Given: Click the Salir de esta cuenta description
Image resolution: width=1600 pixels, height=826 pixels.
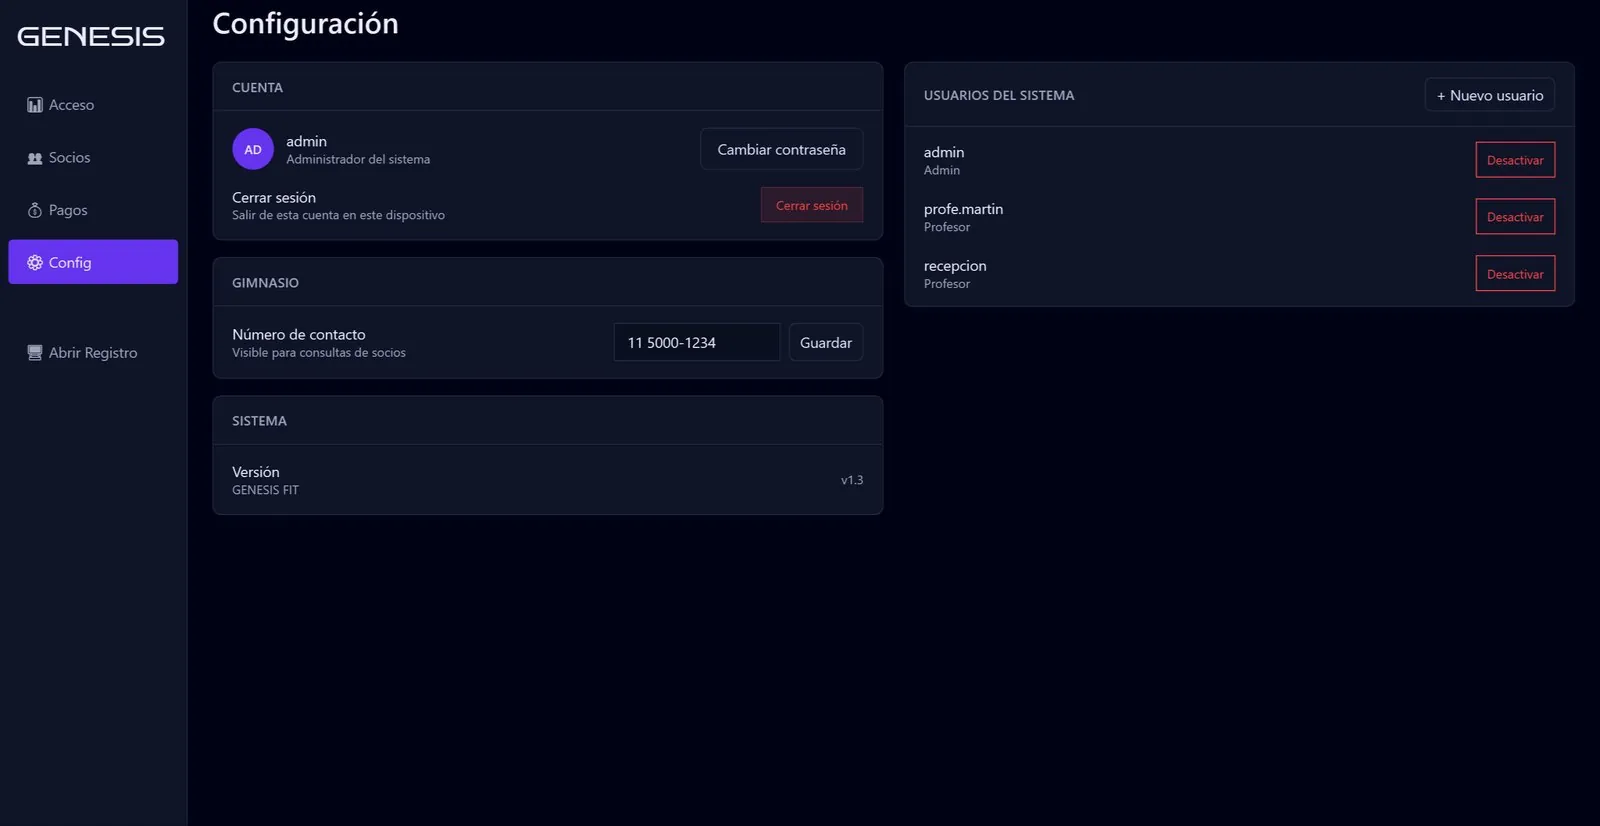Looking at the screenshot, I should 338,215.
